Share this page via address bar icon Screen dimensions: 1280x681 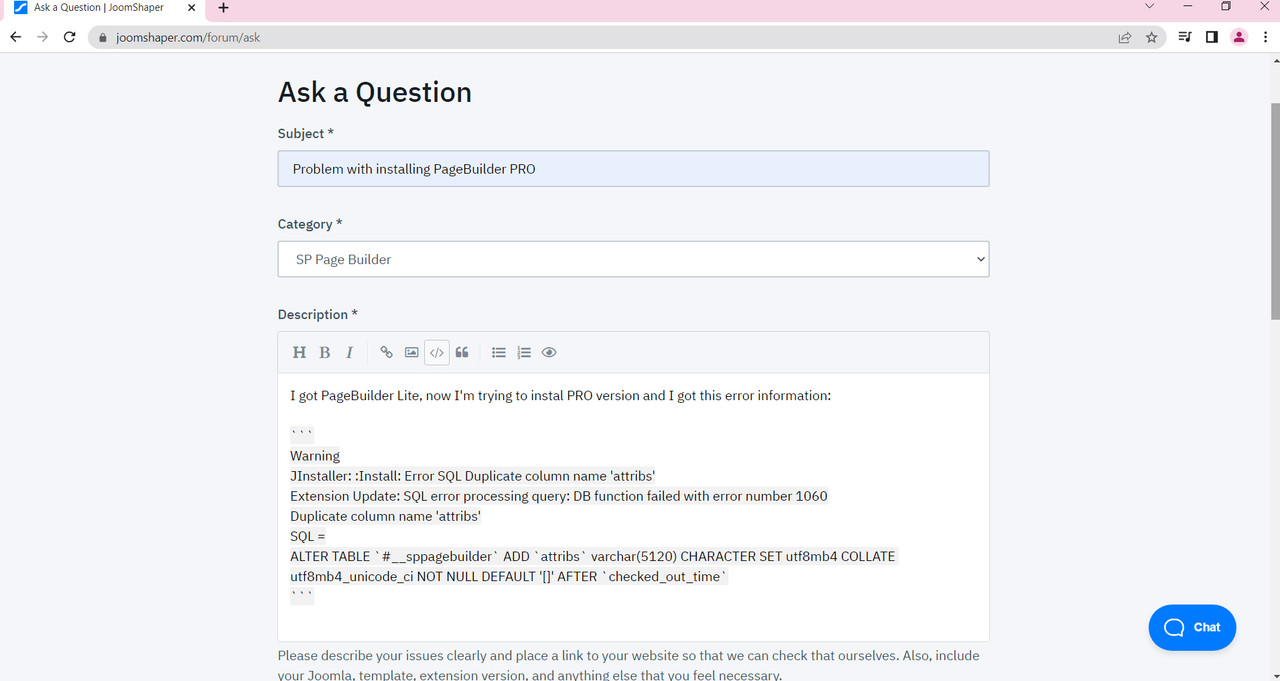(x=1125, y=37)
